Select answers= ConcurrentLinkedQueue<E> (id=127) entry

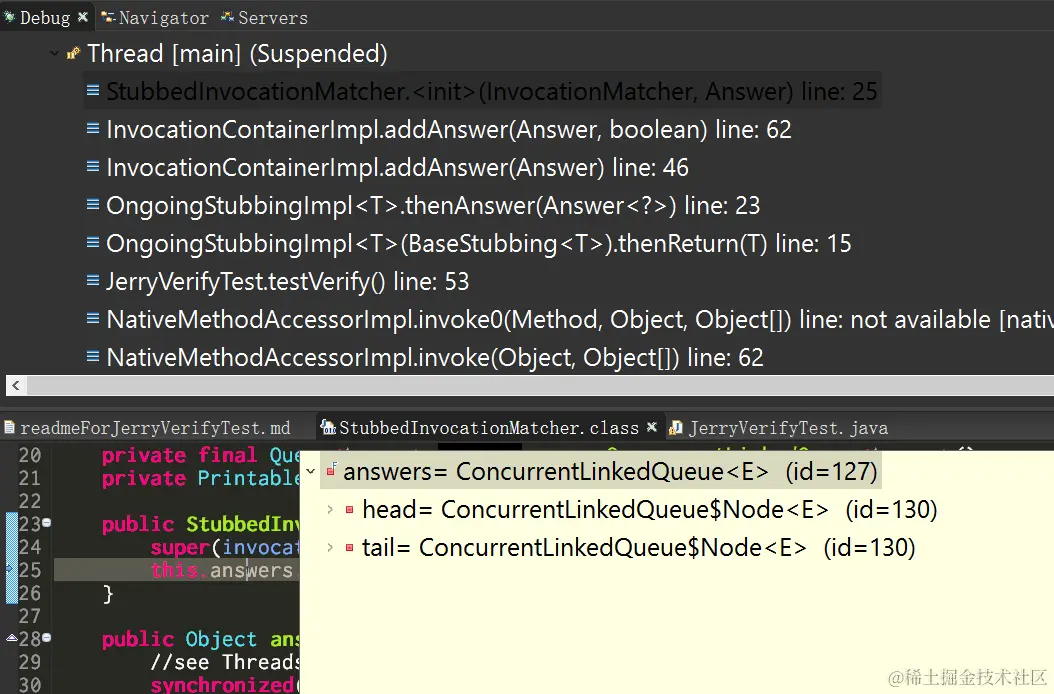[610, 471]
